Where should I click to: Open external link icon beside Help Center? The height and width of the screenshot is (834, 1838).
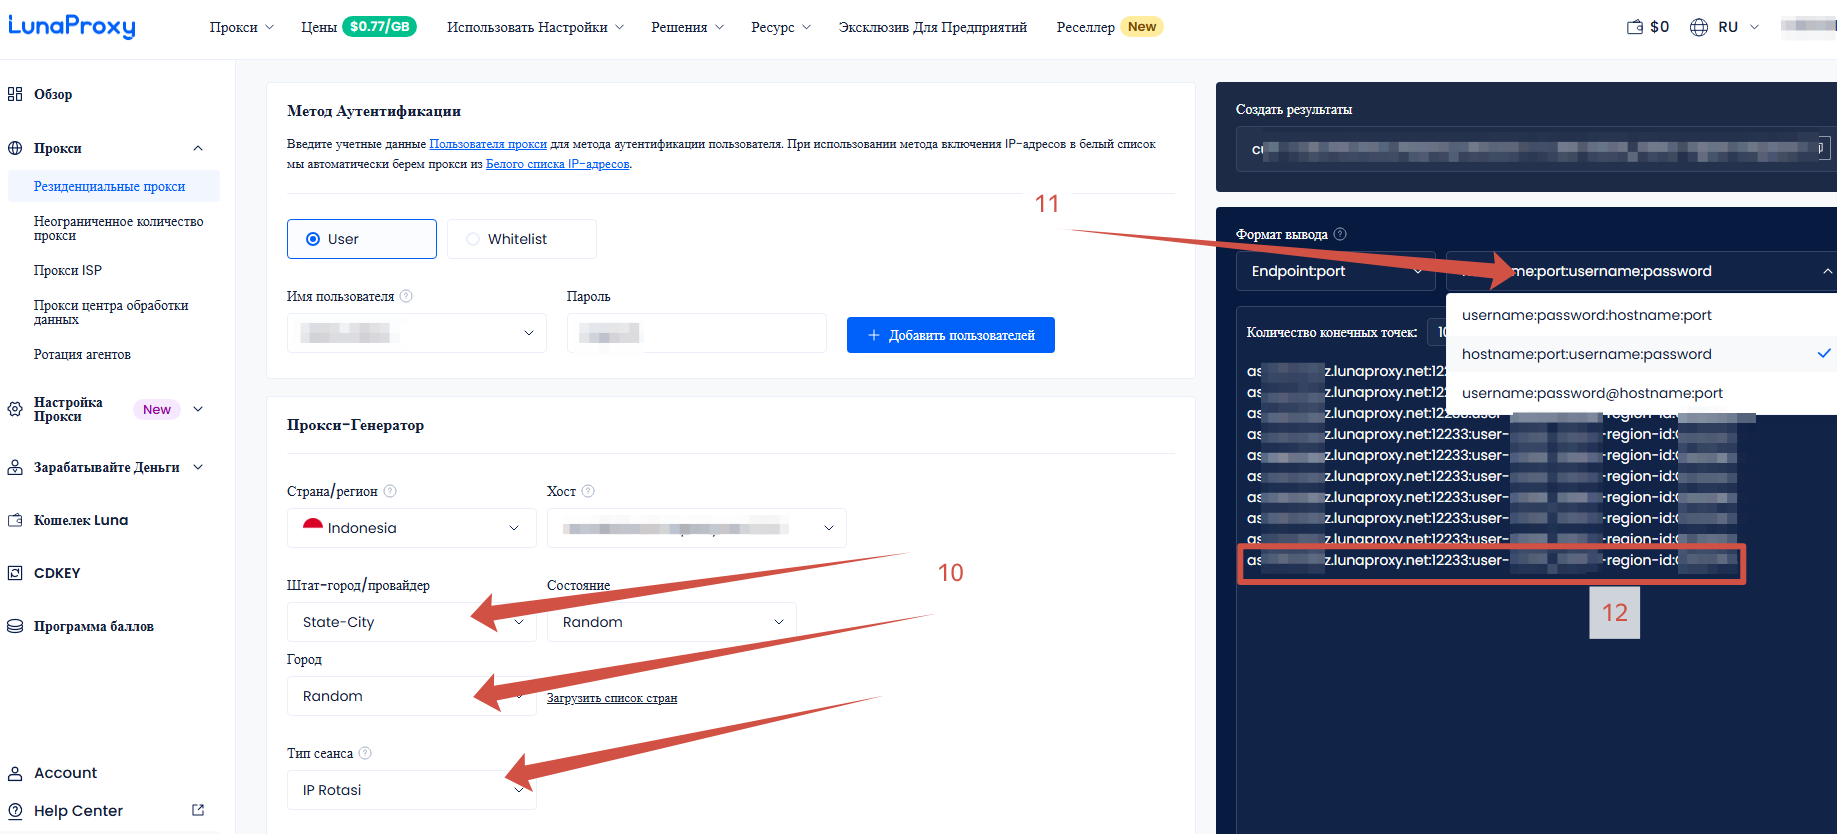[x=198, y=810]
